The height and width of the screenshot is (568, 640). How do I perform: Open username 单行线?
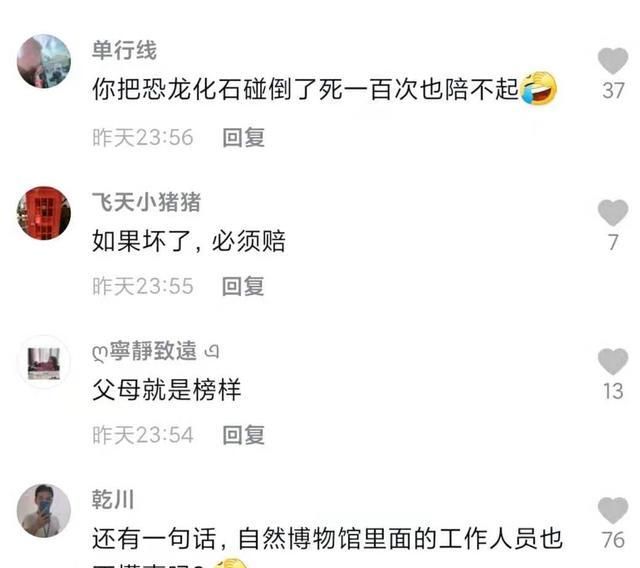pyautogui.click(x=124, y=50)
